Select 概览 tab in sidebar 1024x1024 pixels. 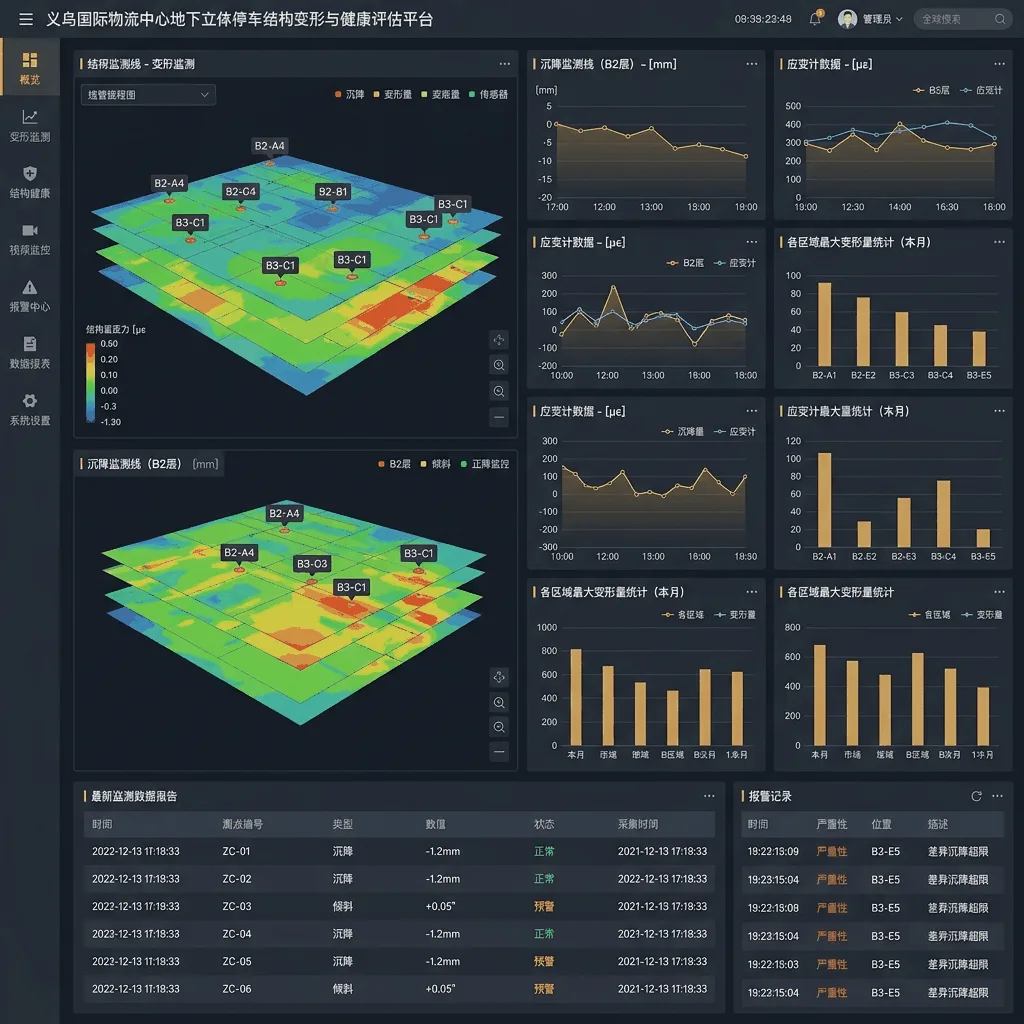[x=29, y=68]
